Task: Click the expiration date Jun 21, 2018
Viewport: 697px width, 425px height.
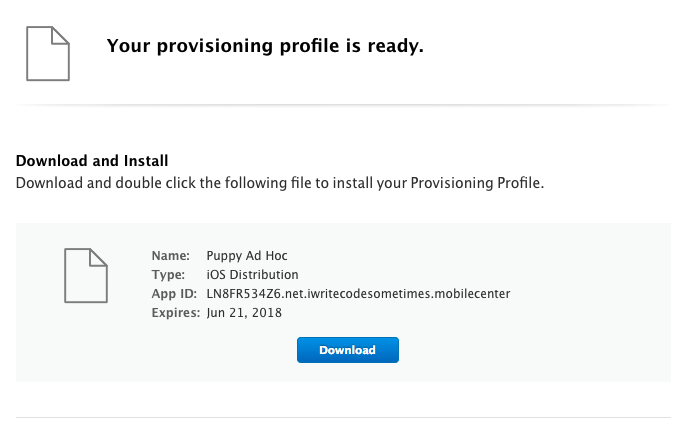Action: (x=244, y=313)
